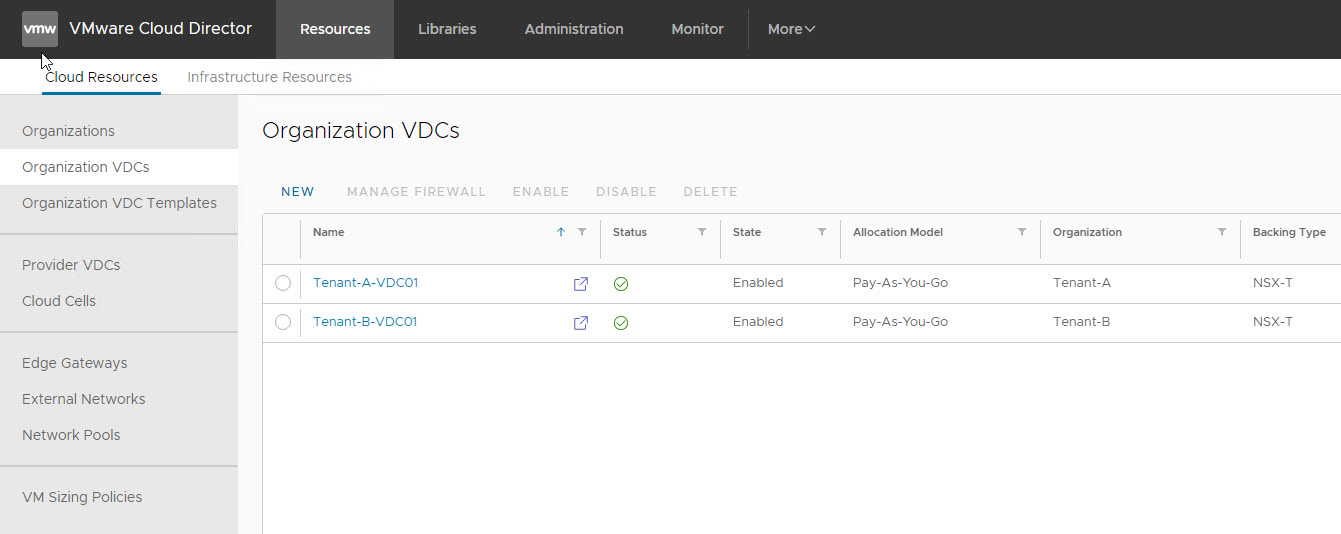Filter by Name column funnel icon
This screenshot has height=534, width=1341.
tap(582, 232)
